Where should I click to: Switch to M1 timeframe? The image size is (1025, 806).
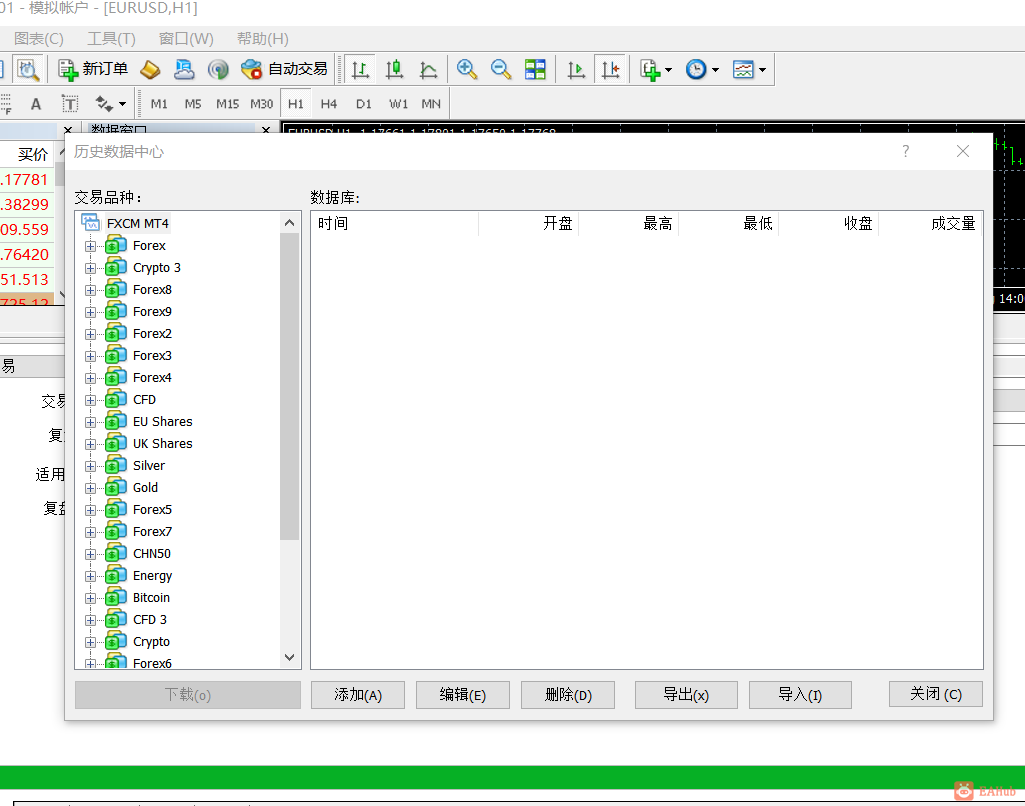pos(159,104)
